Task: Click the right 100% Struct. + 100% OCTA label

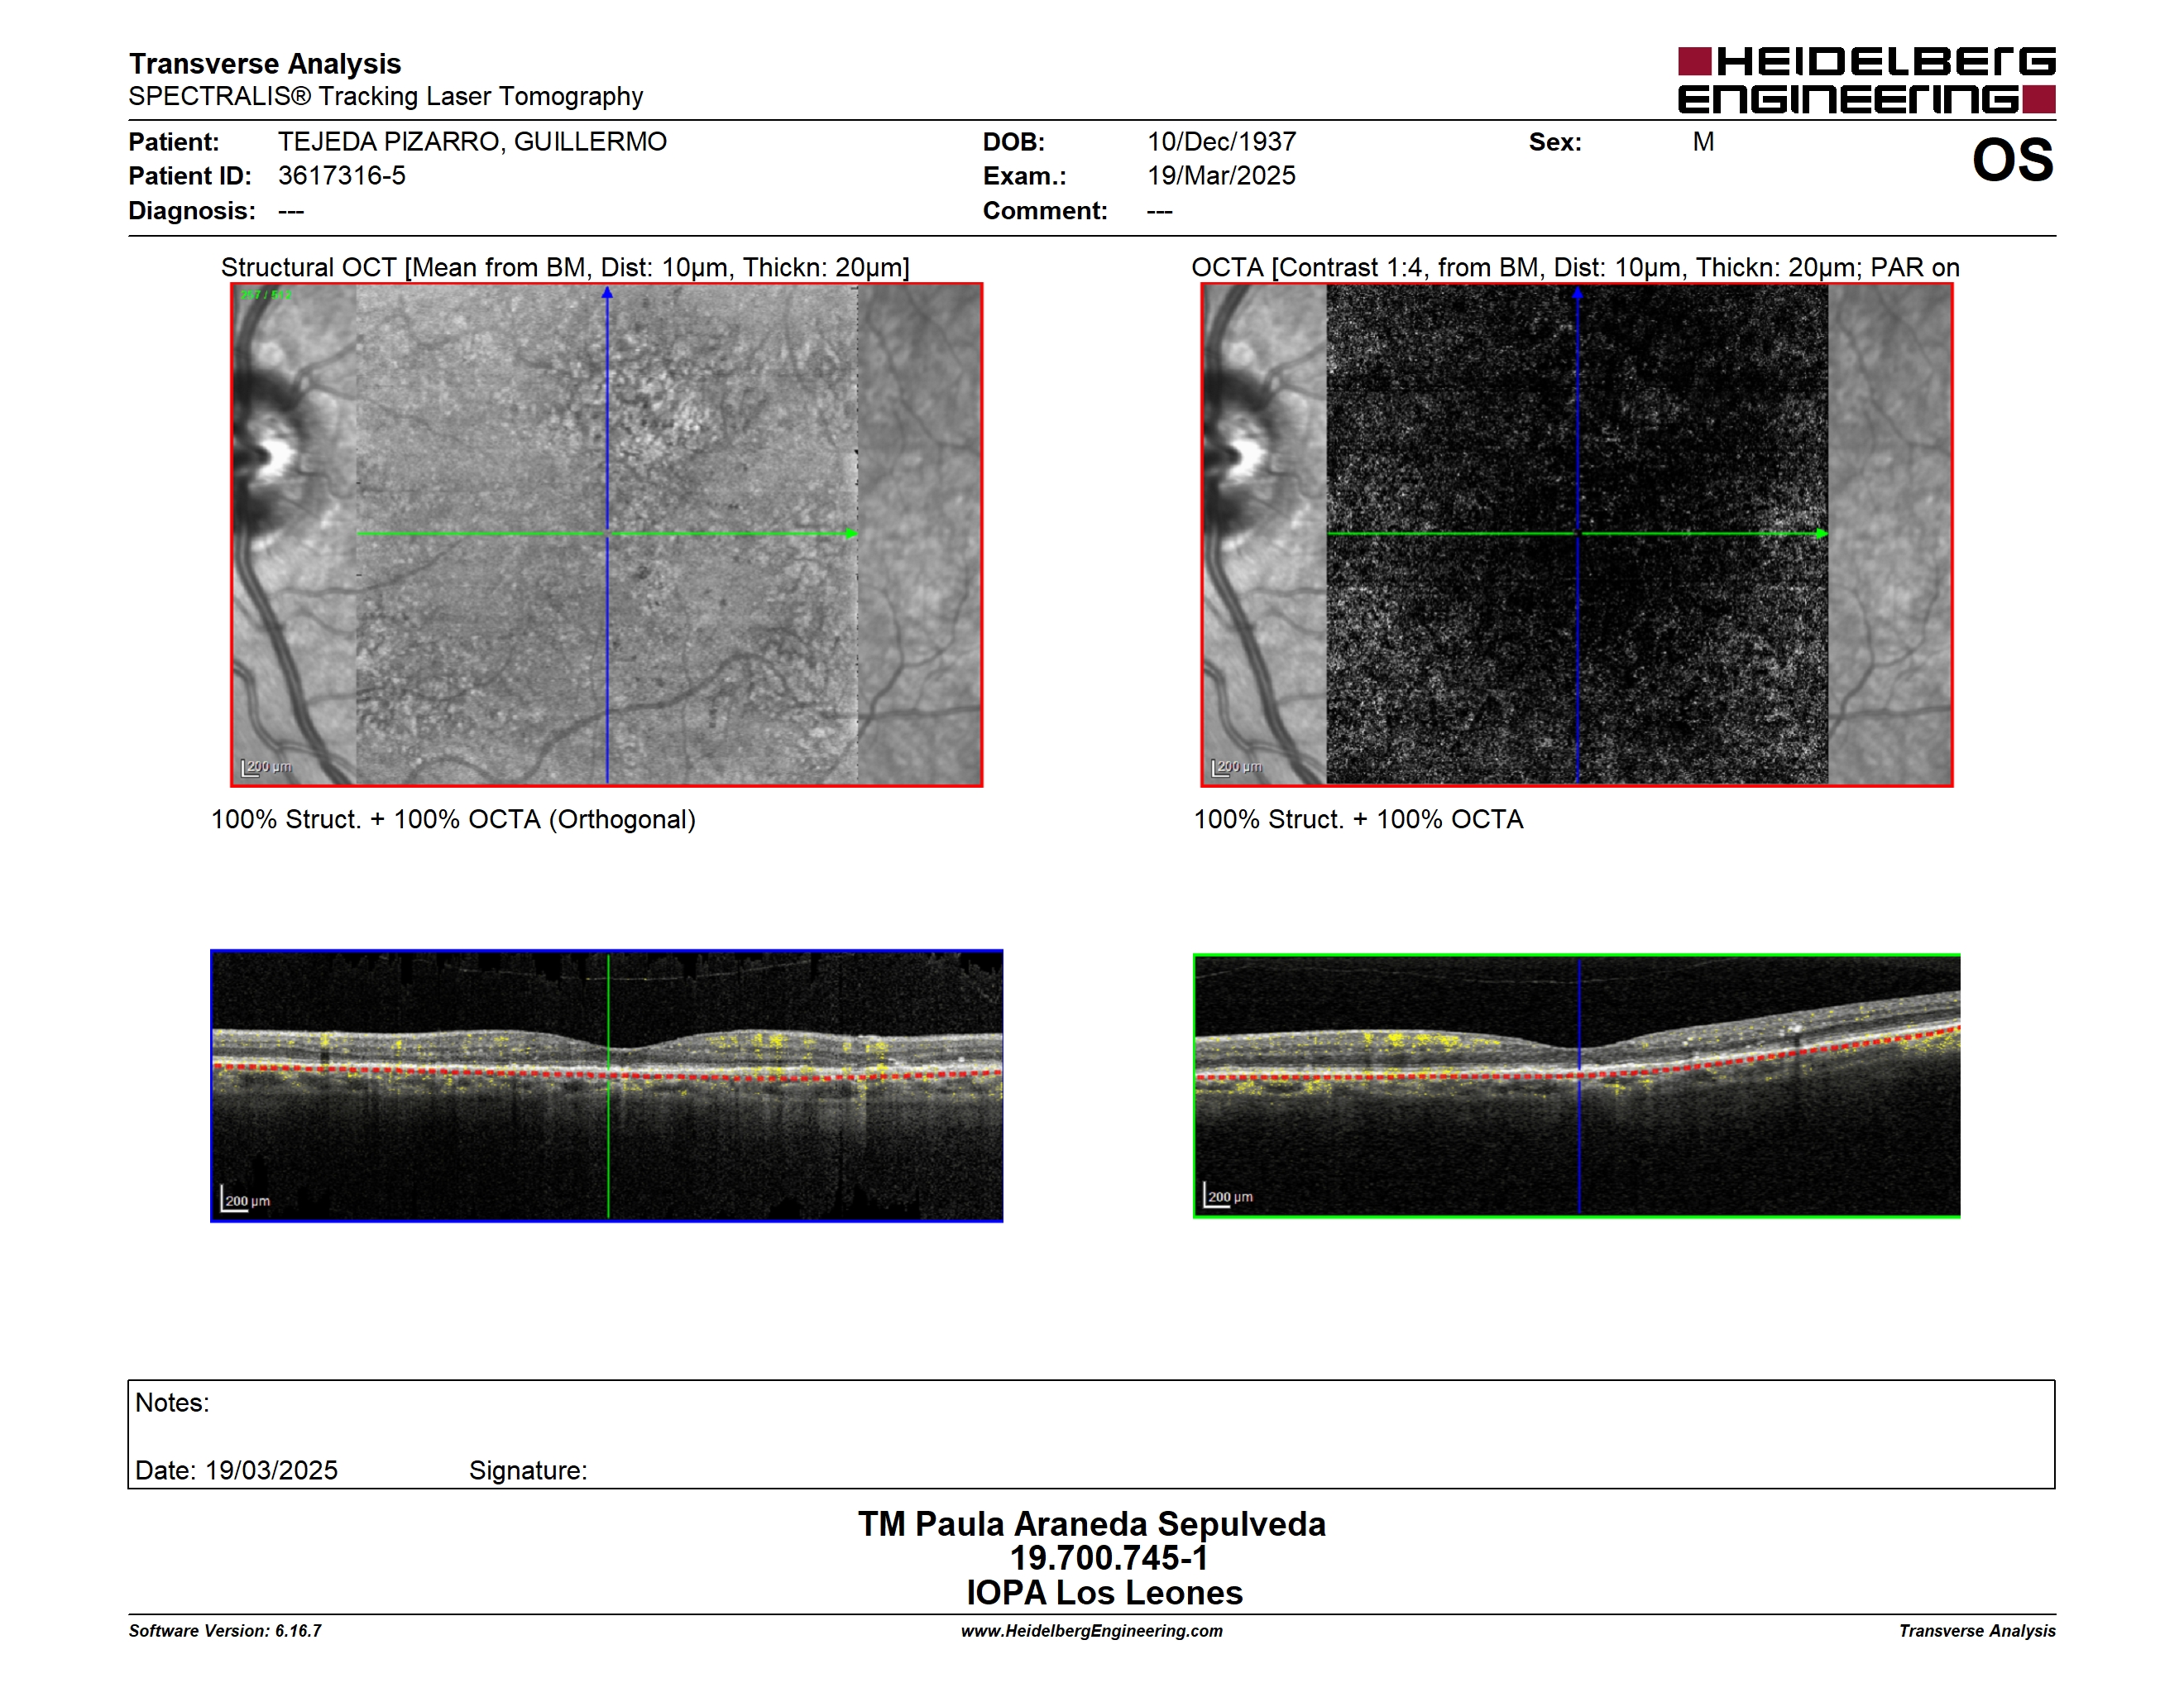Action: click(x=1358, y=820)
